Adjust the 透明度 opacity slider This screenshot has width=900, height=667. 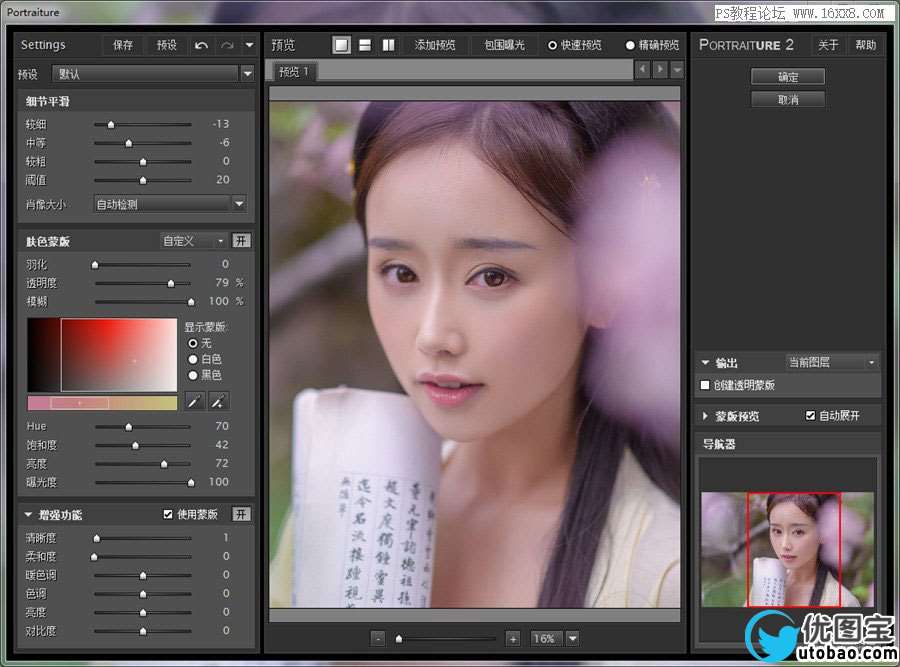(x=170, y=284)
